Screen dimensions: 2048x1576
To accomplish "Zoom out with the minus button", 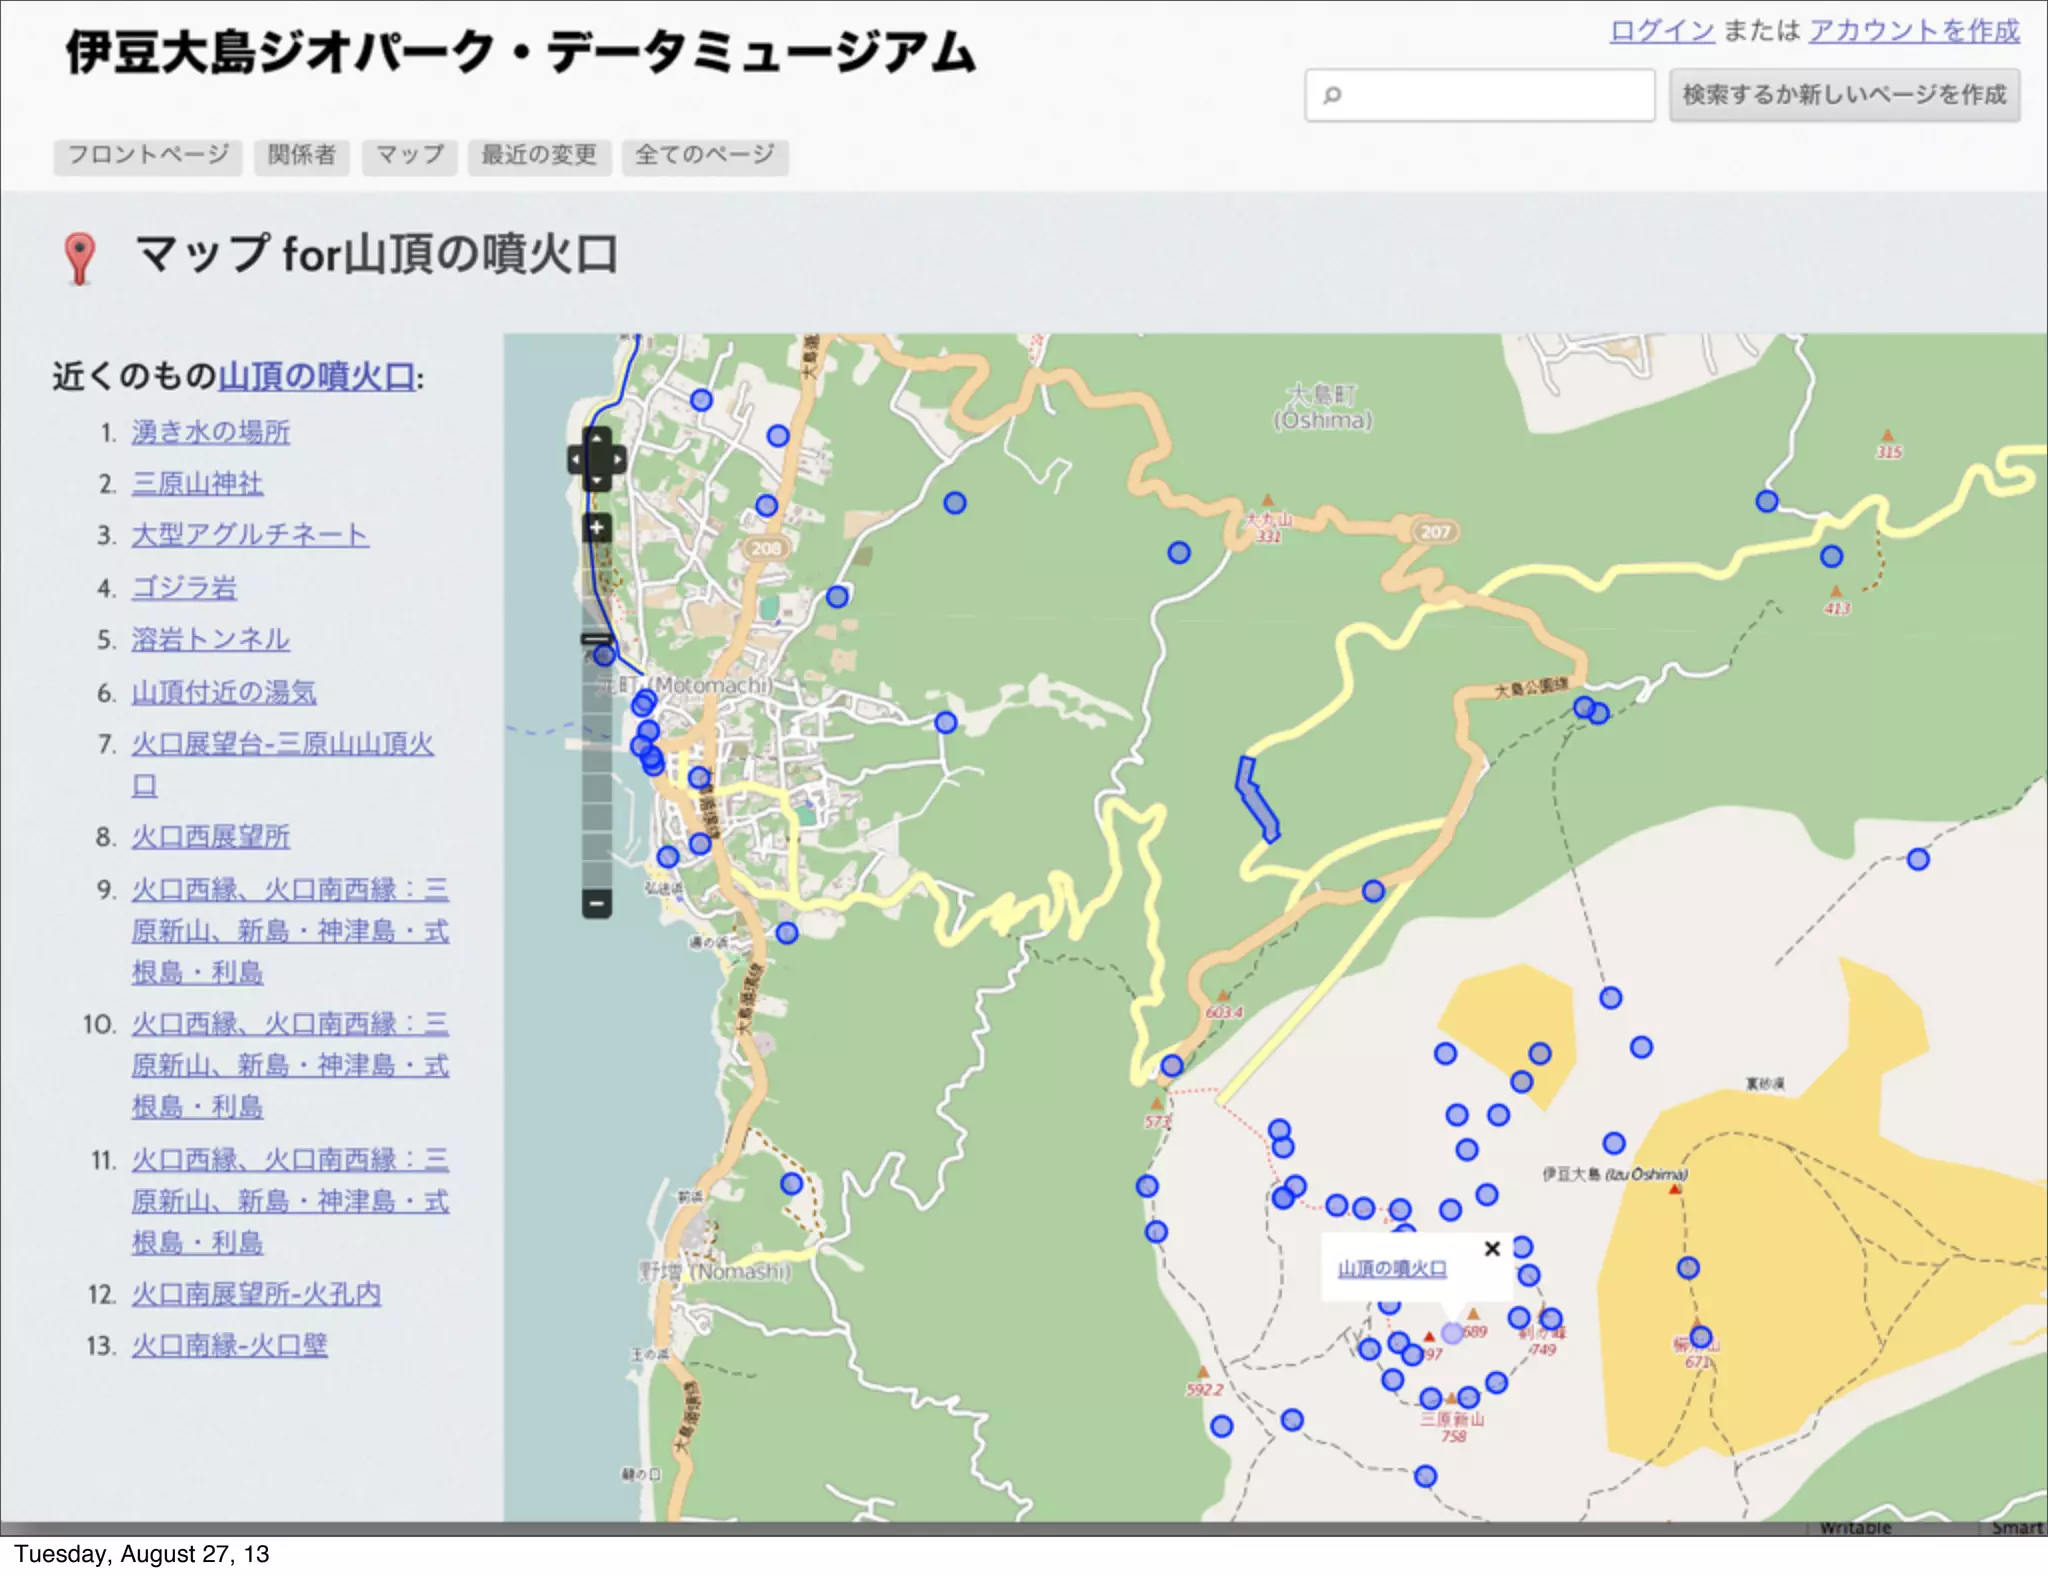I will pos(597,903).
